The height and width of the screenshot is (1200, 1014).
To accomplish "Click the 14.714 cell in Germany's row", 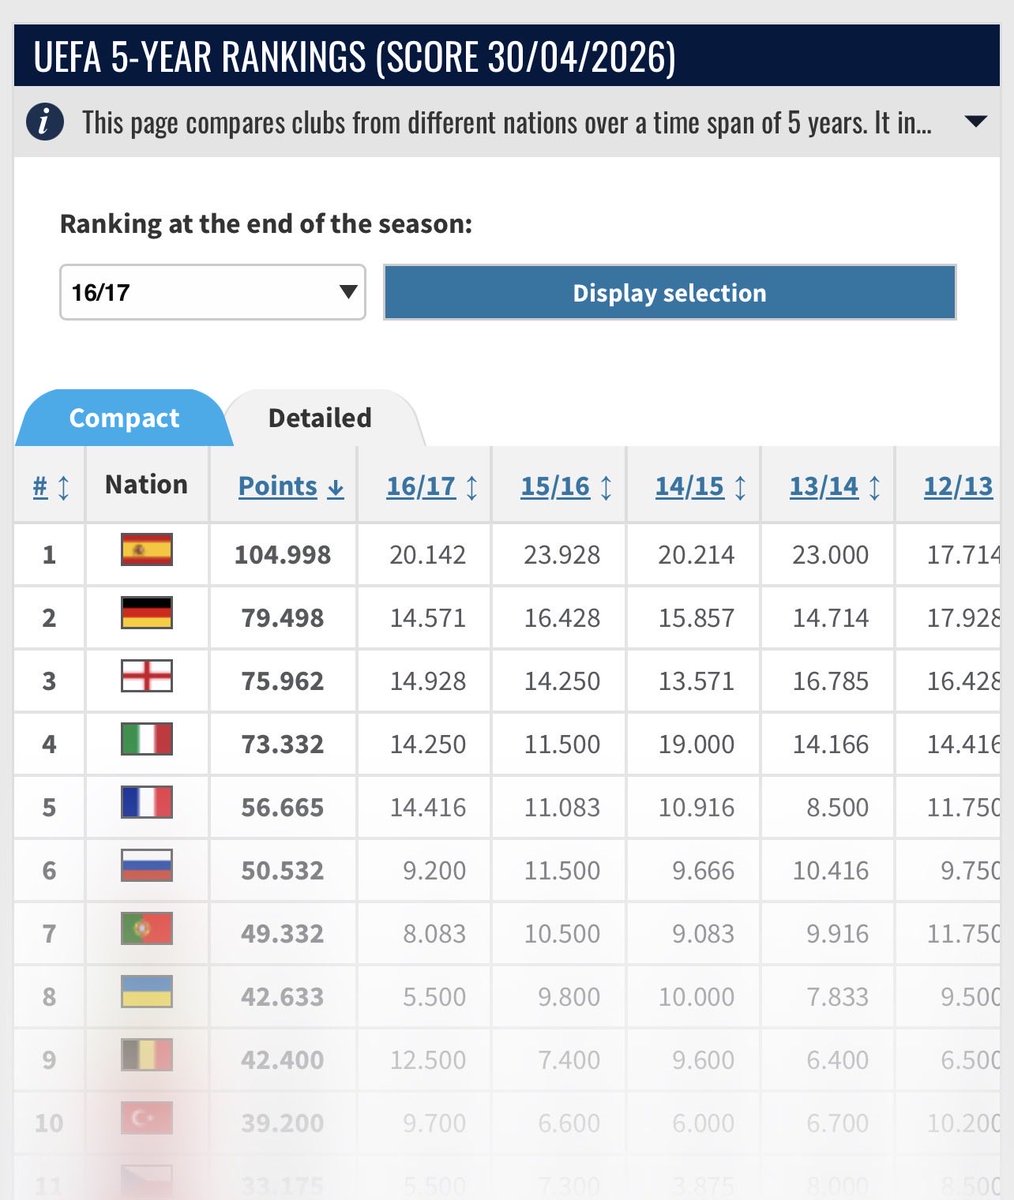I will pyautogui.click(x=830, y=618).
